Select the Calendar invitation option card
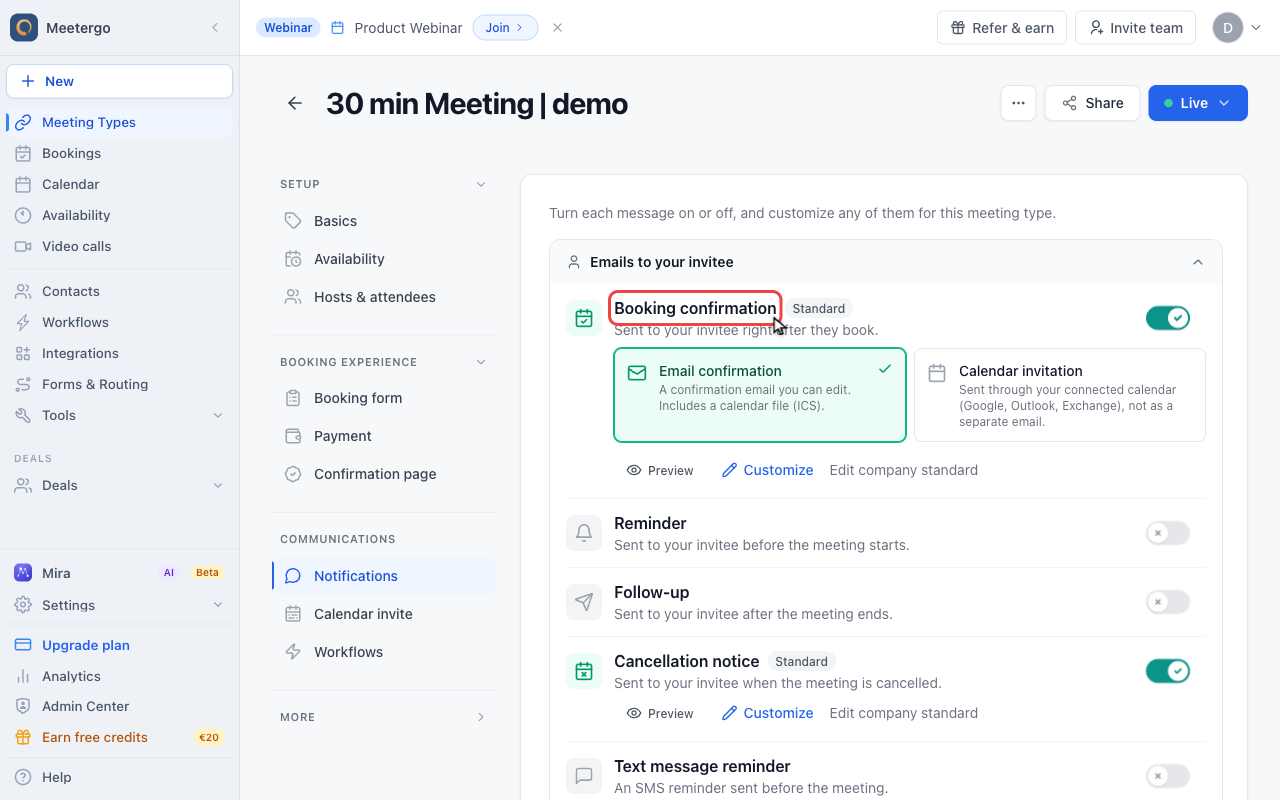Screen dimensions: 1280x800 pos(1060,395)
